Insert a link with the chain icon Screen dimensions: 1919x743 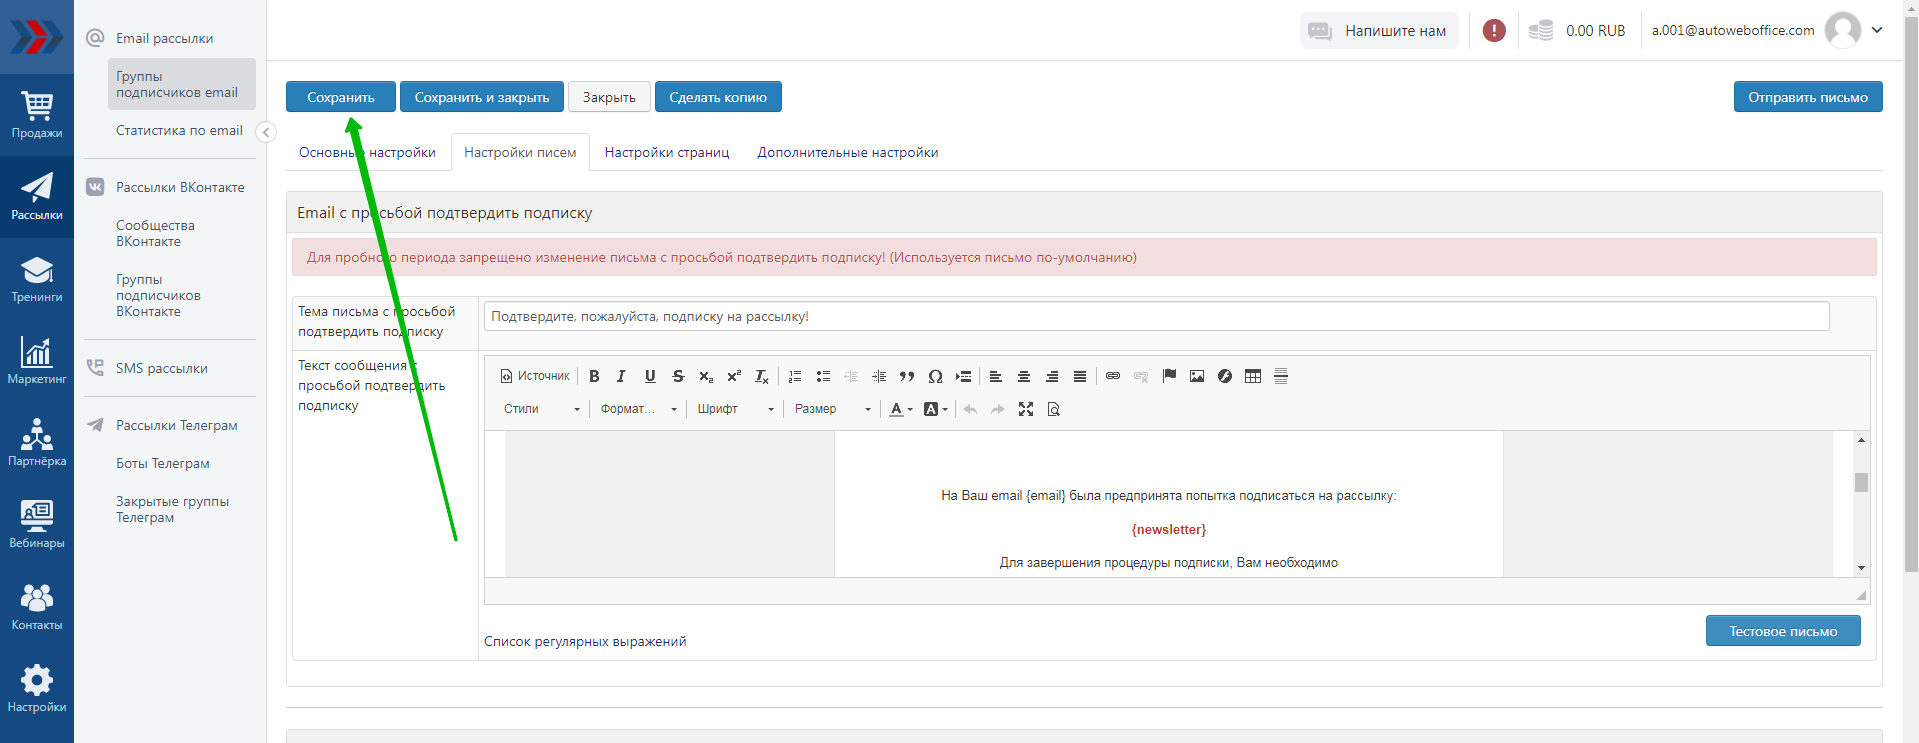(x=1113, y=376)
